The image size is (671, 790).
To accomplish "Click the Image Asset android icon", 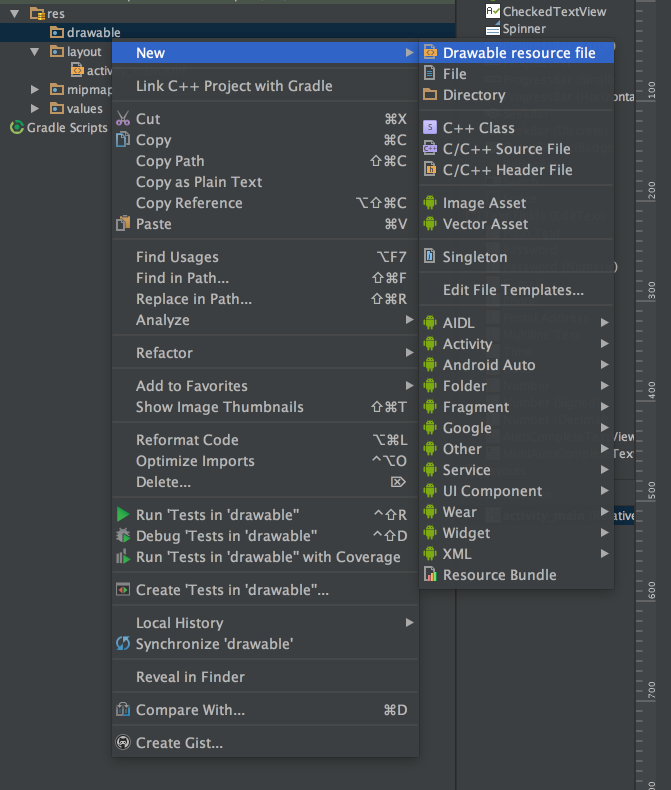I will (x=430, y=203).
